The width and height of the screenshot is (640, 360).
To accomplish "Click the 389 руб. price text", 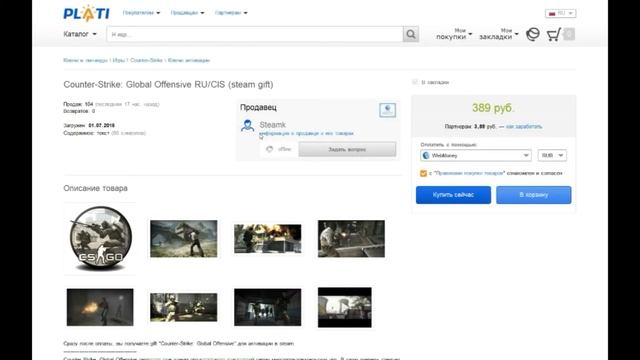I will tap(493, 108).
